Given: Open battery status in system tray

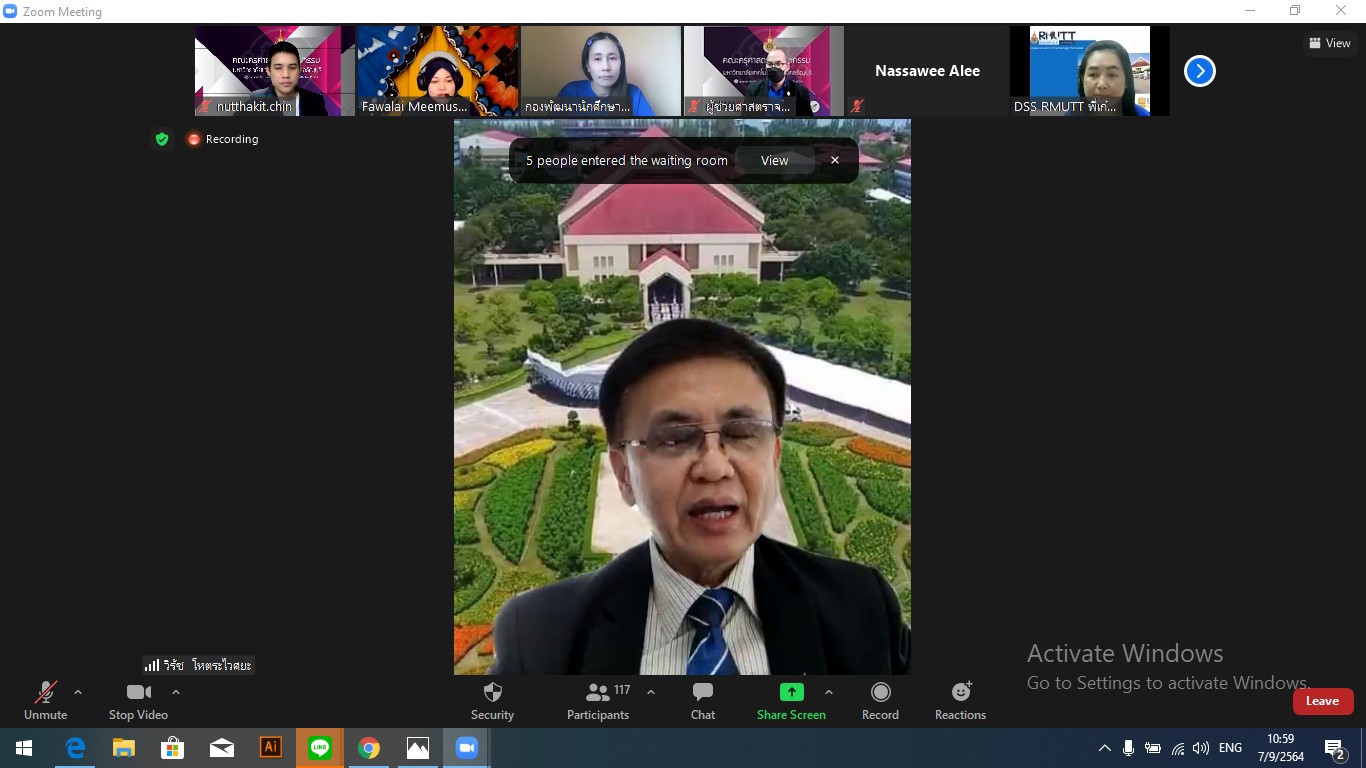Looking at the screenshot, I should pyautogui.click(x=1153, y=748).
